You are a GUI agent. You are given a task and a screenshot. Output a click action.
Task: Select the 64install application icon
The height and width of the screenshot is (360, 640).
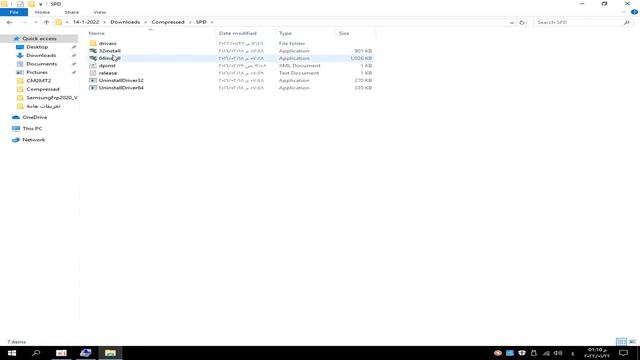[93, 58]
